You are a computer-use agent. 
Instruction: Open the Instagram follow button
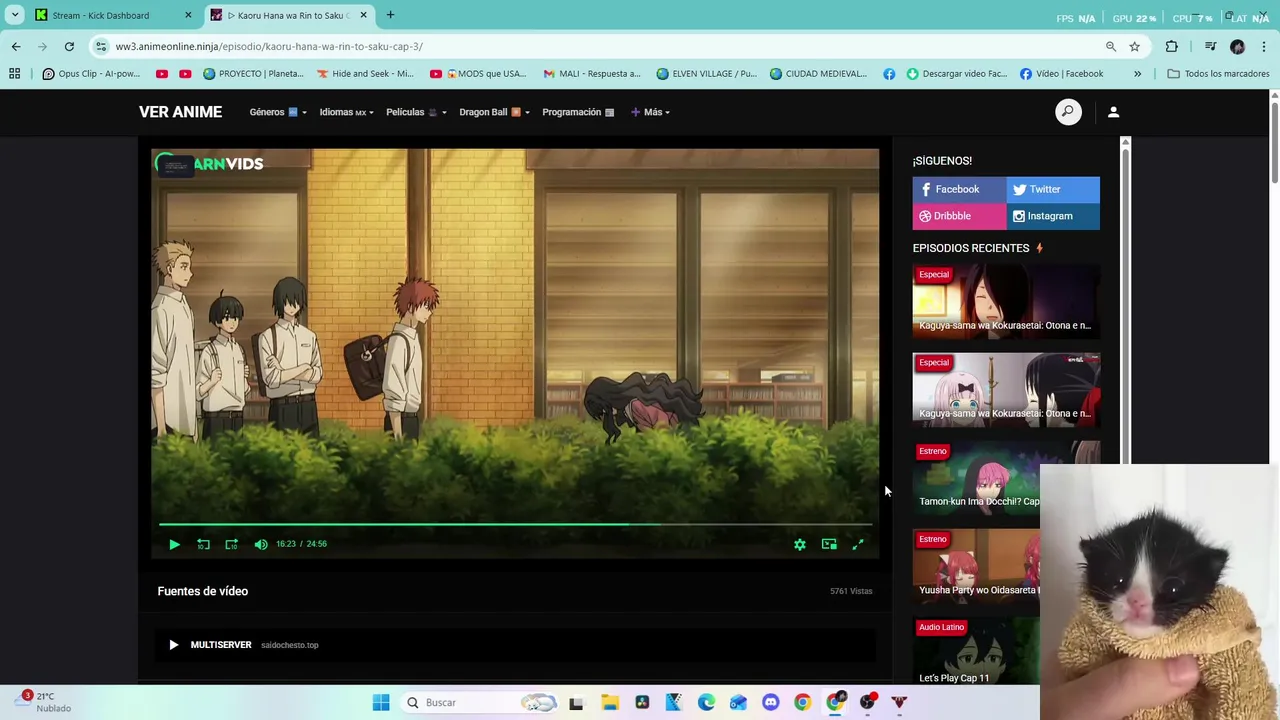pyautogui.click(x=1053, y=216)
